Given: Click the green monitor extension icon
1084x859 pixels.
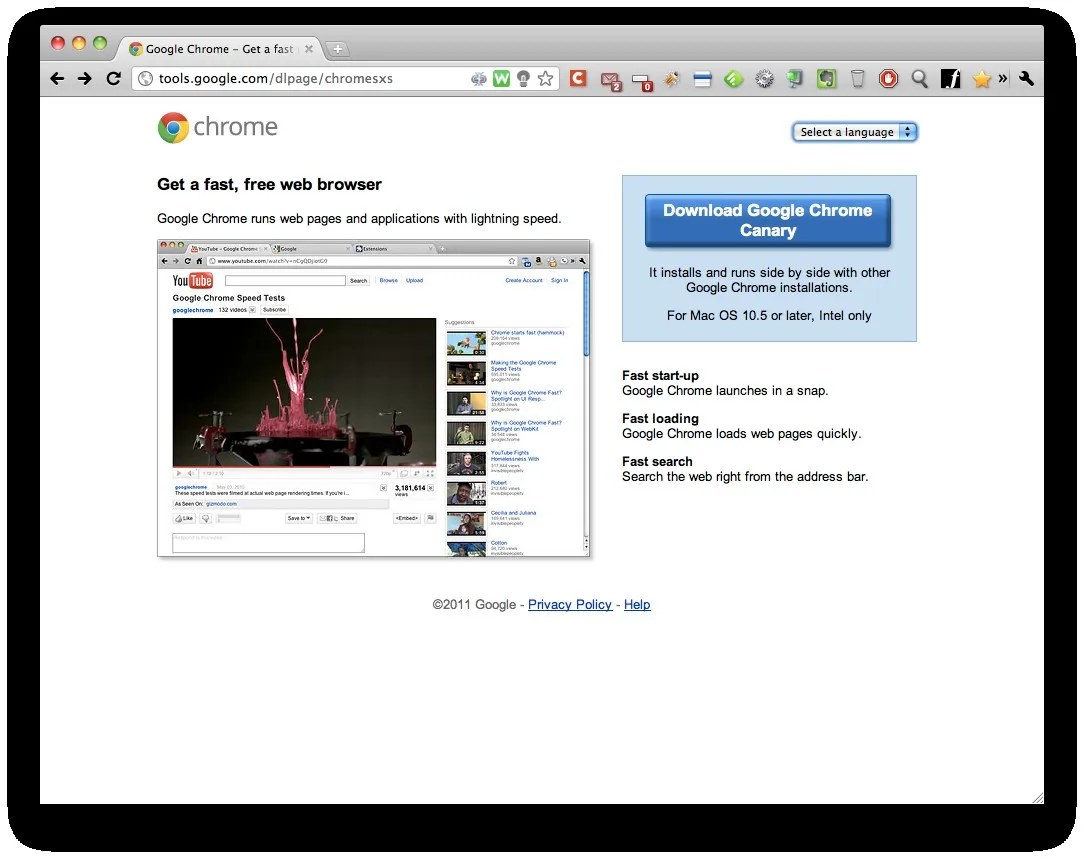Looking at the screenshot, I should (x=795, y=79).
